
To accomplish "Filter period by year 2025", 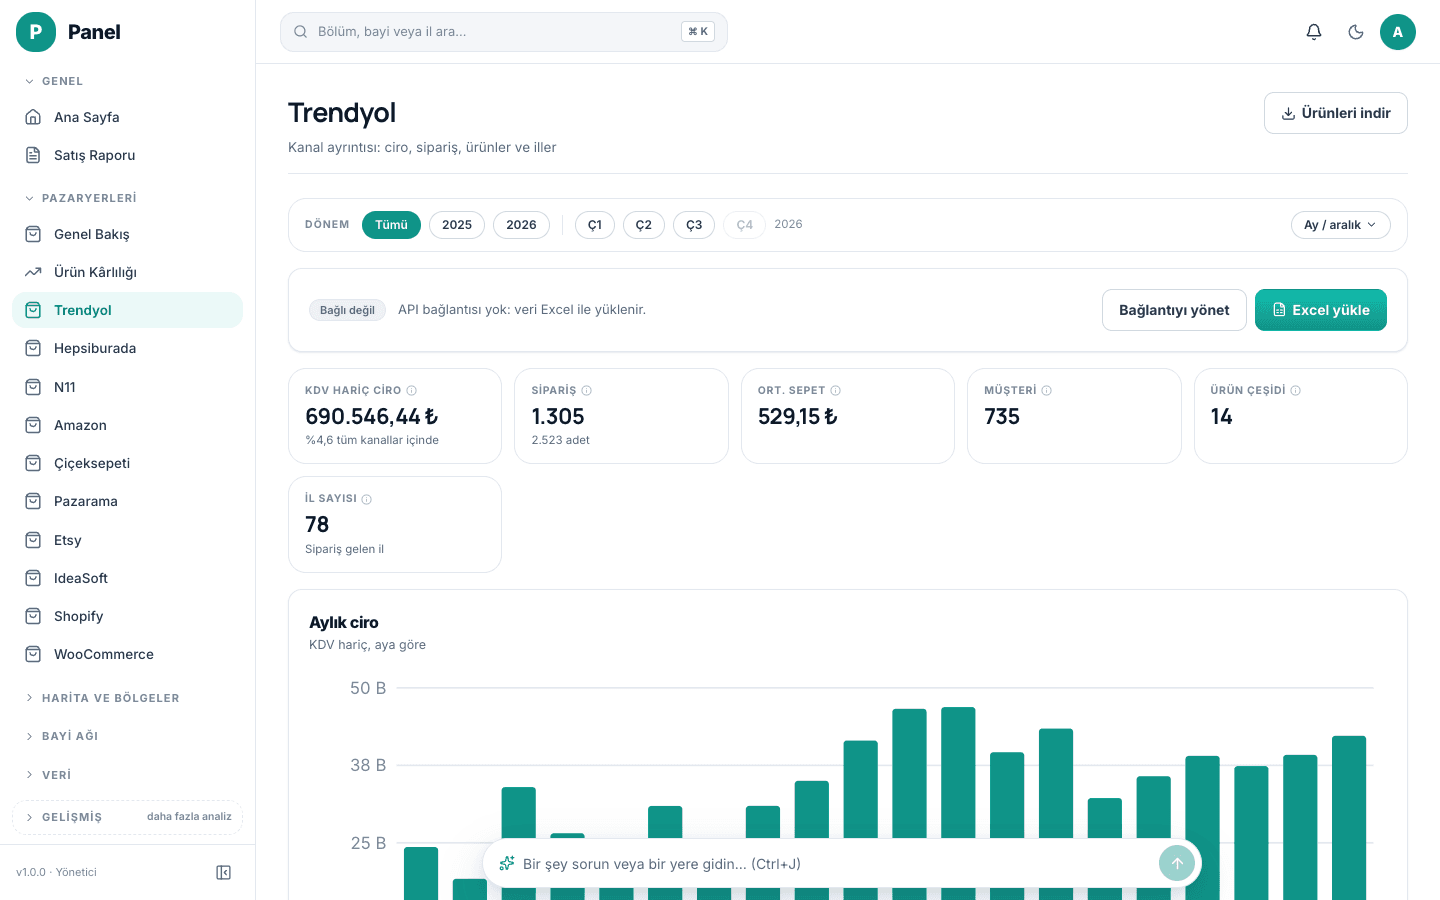I will point(457,225).
